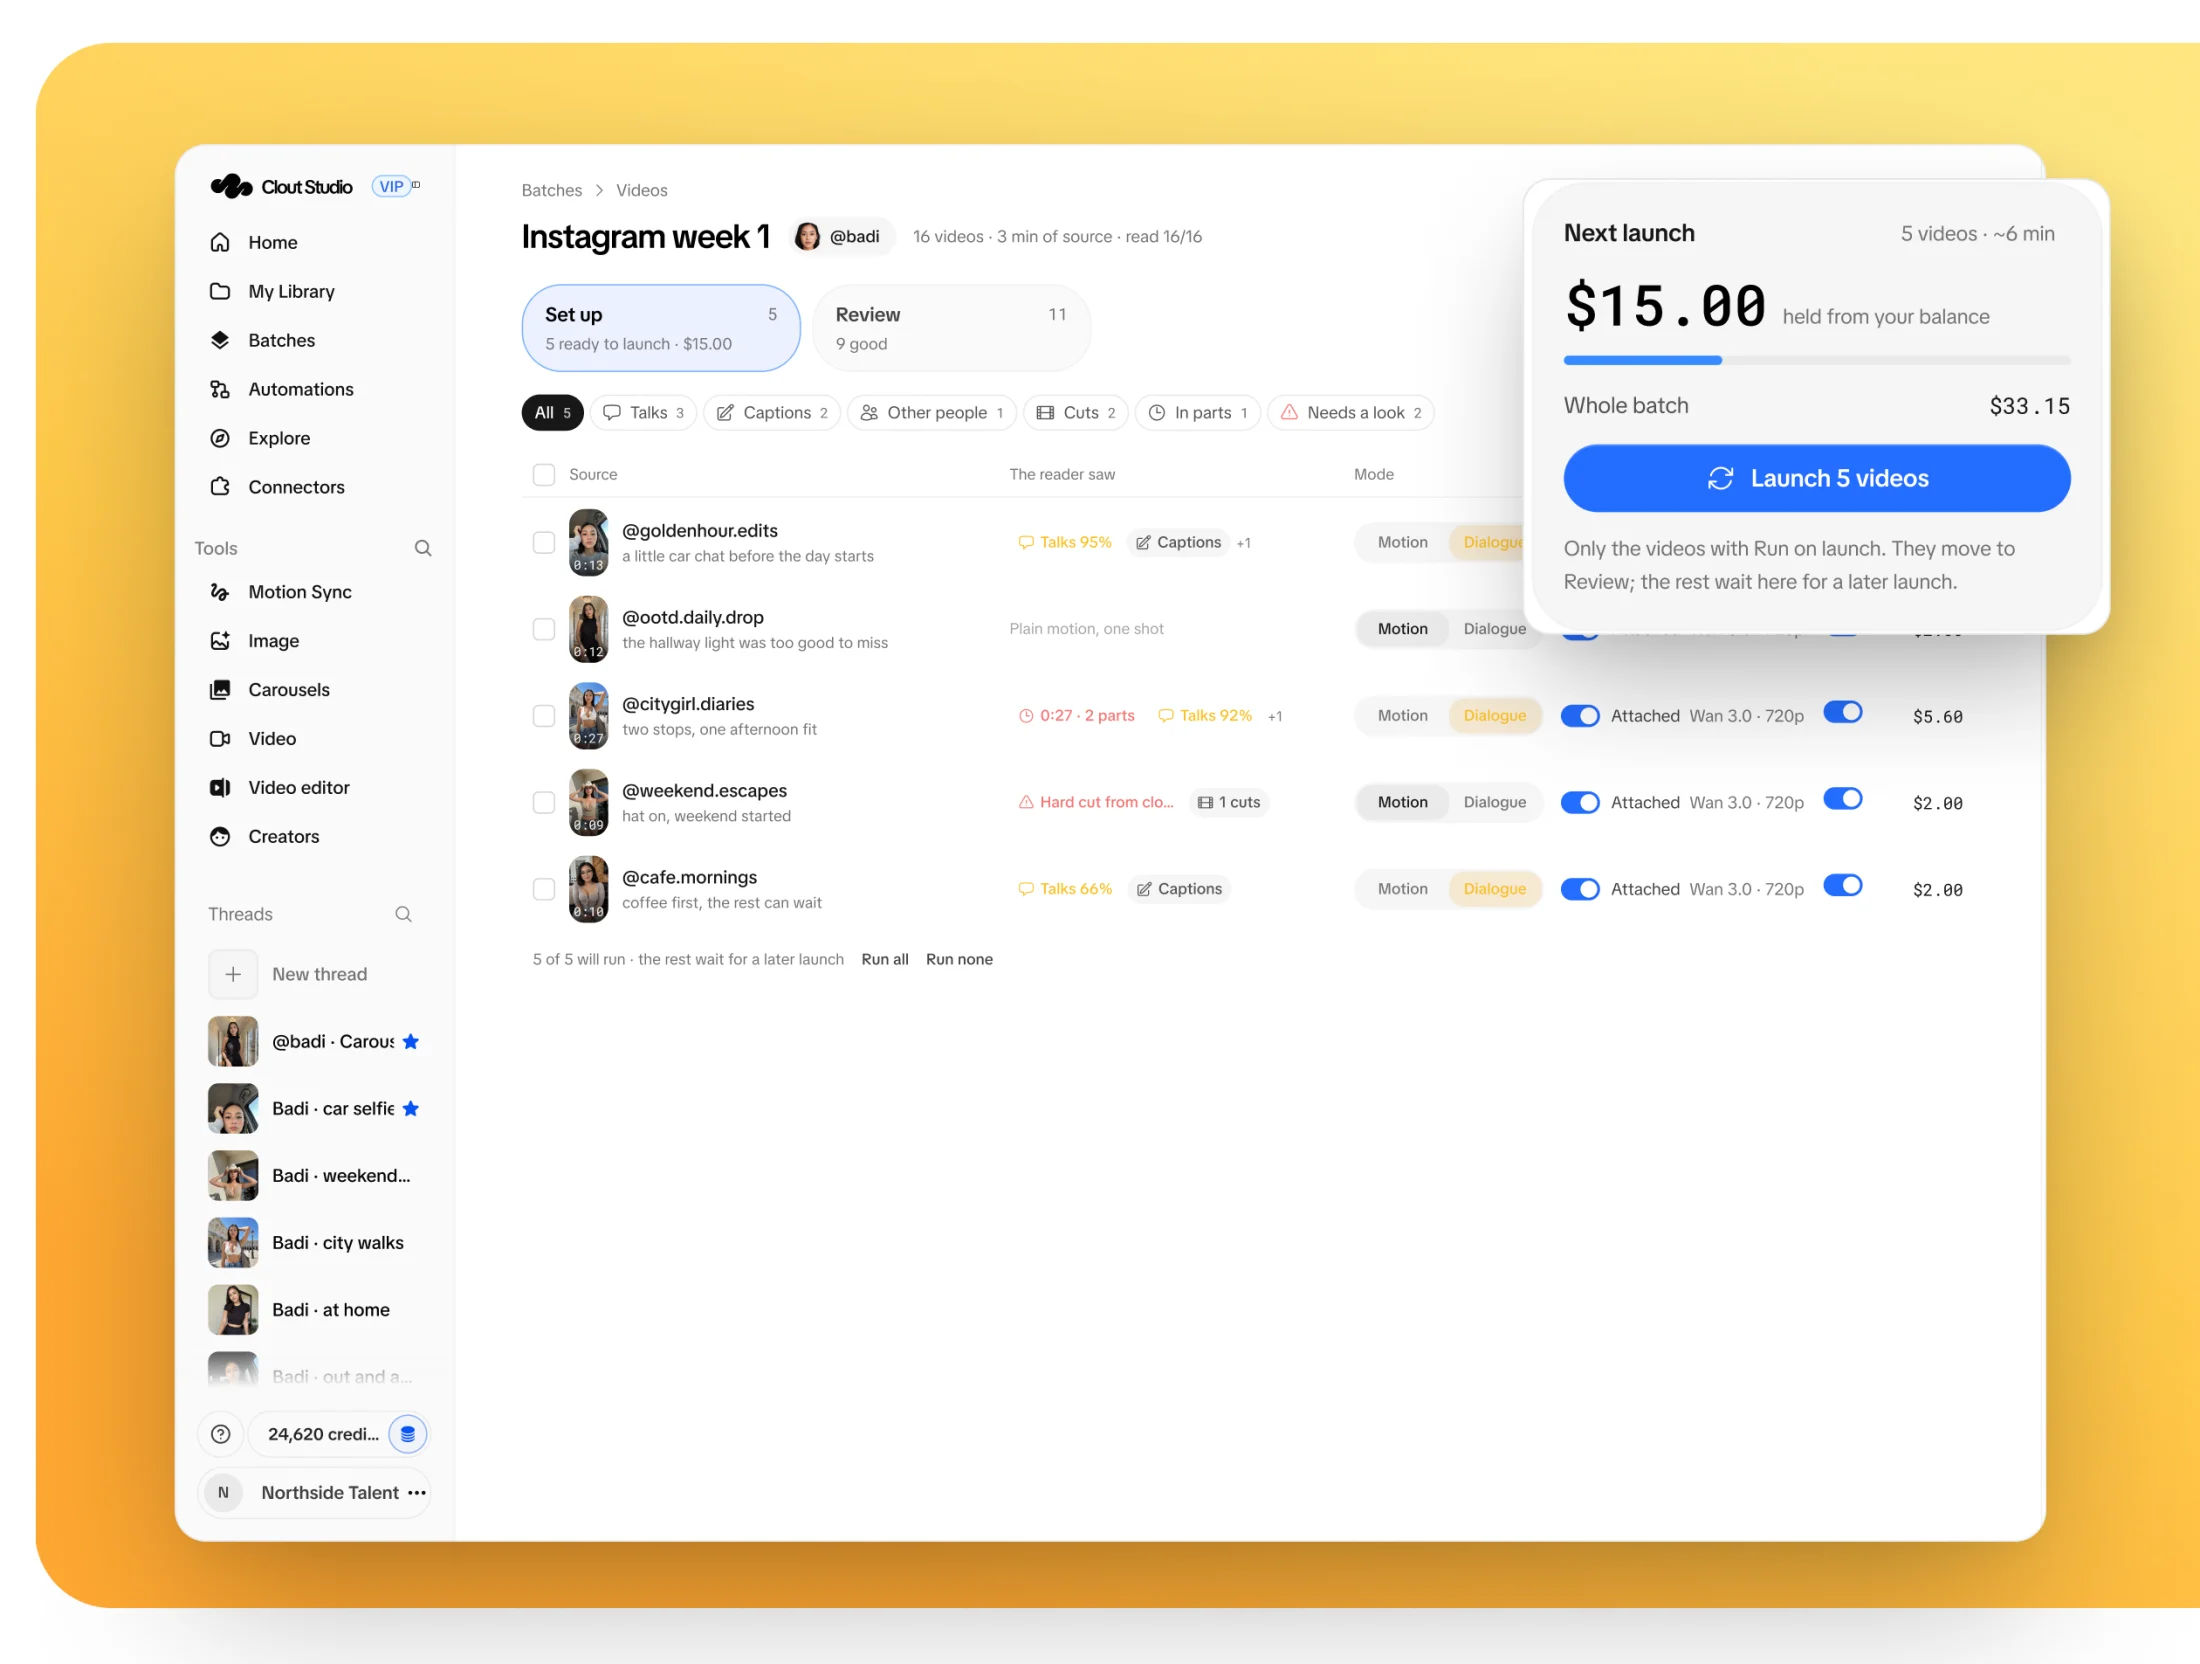Filter by Cuts chip
The height and width of the screenshot is (1664, 2200).
(1075, 413)
